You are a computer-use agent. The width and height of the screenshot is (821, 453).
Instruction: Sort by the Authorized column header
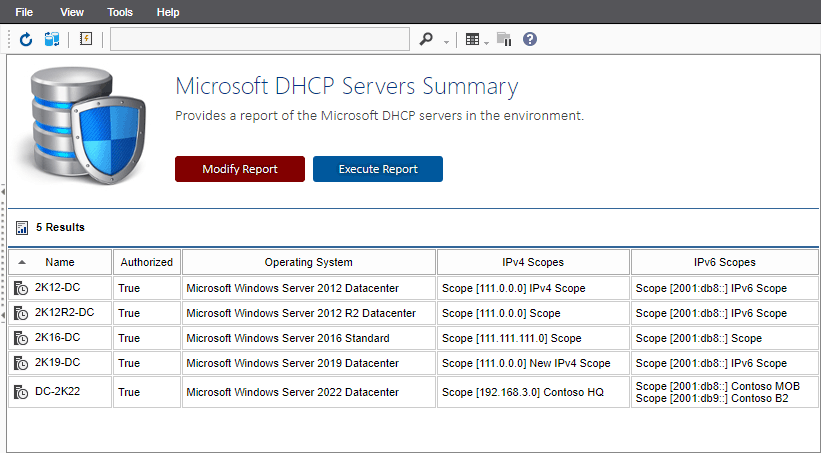click(147, 262)
